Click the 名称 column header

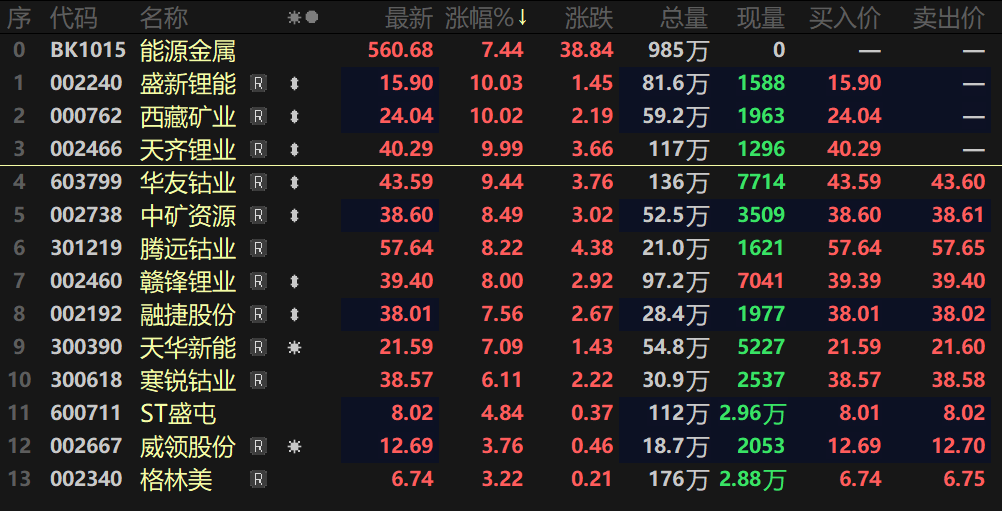pos(164,18)
